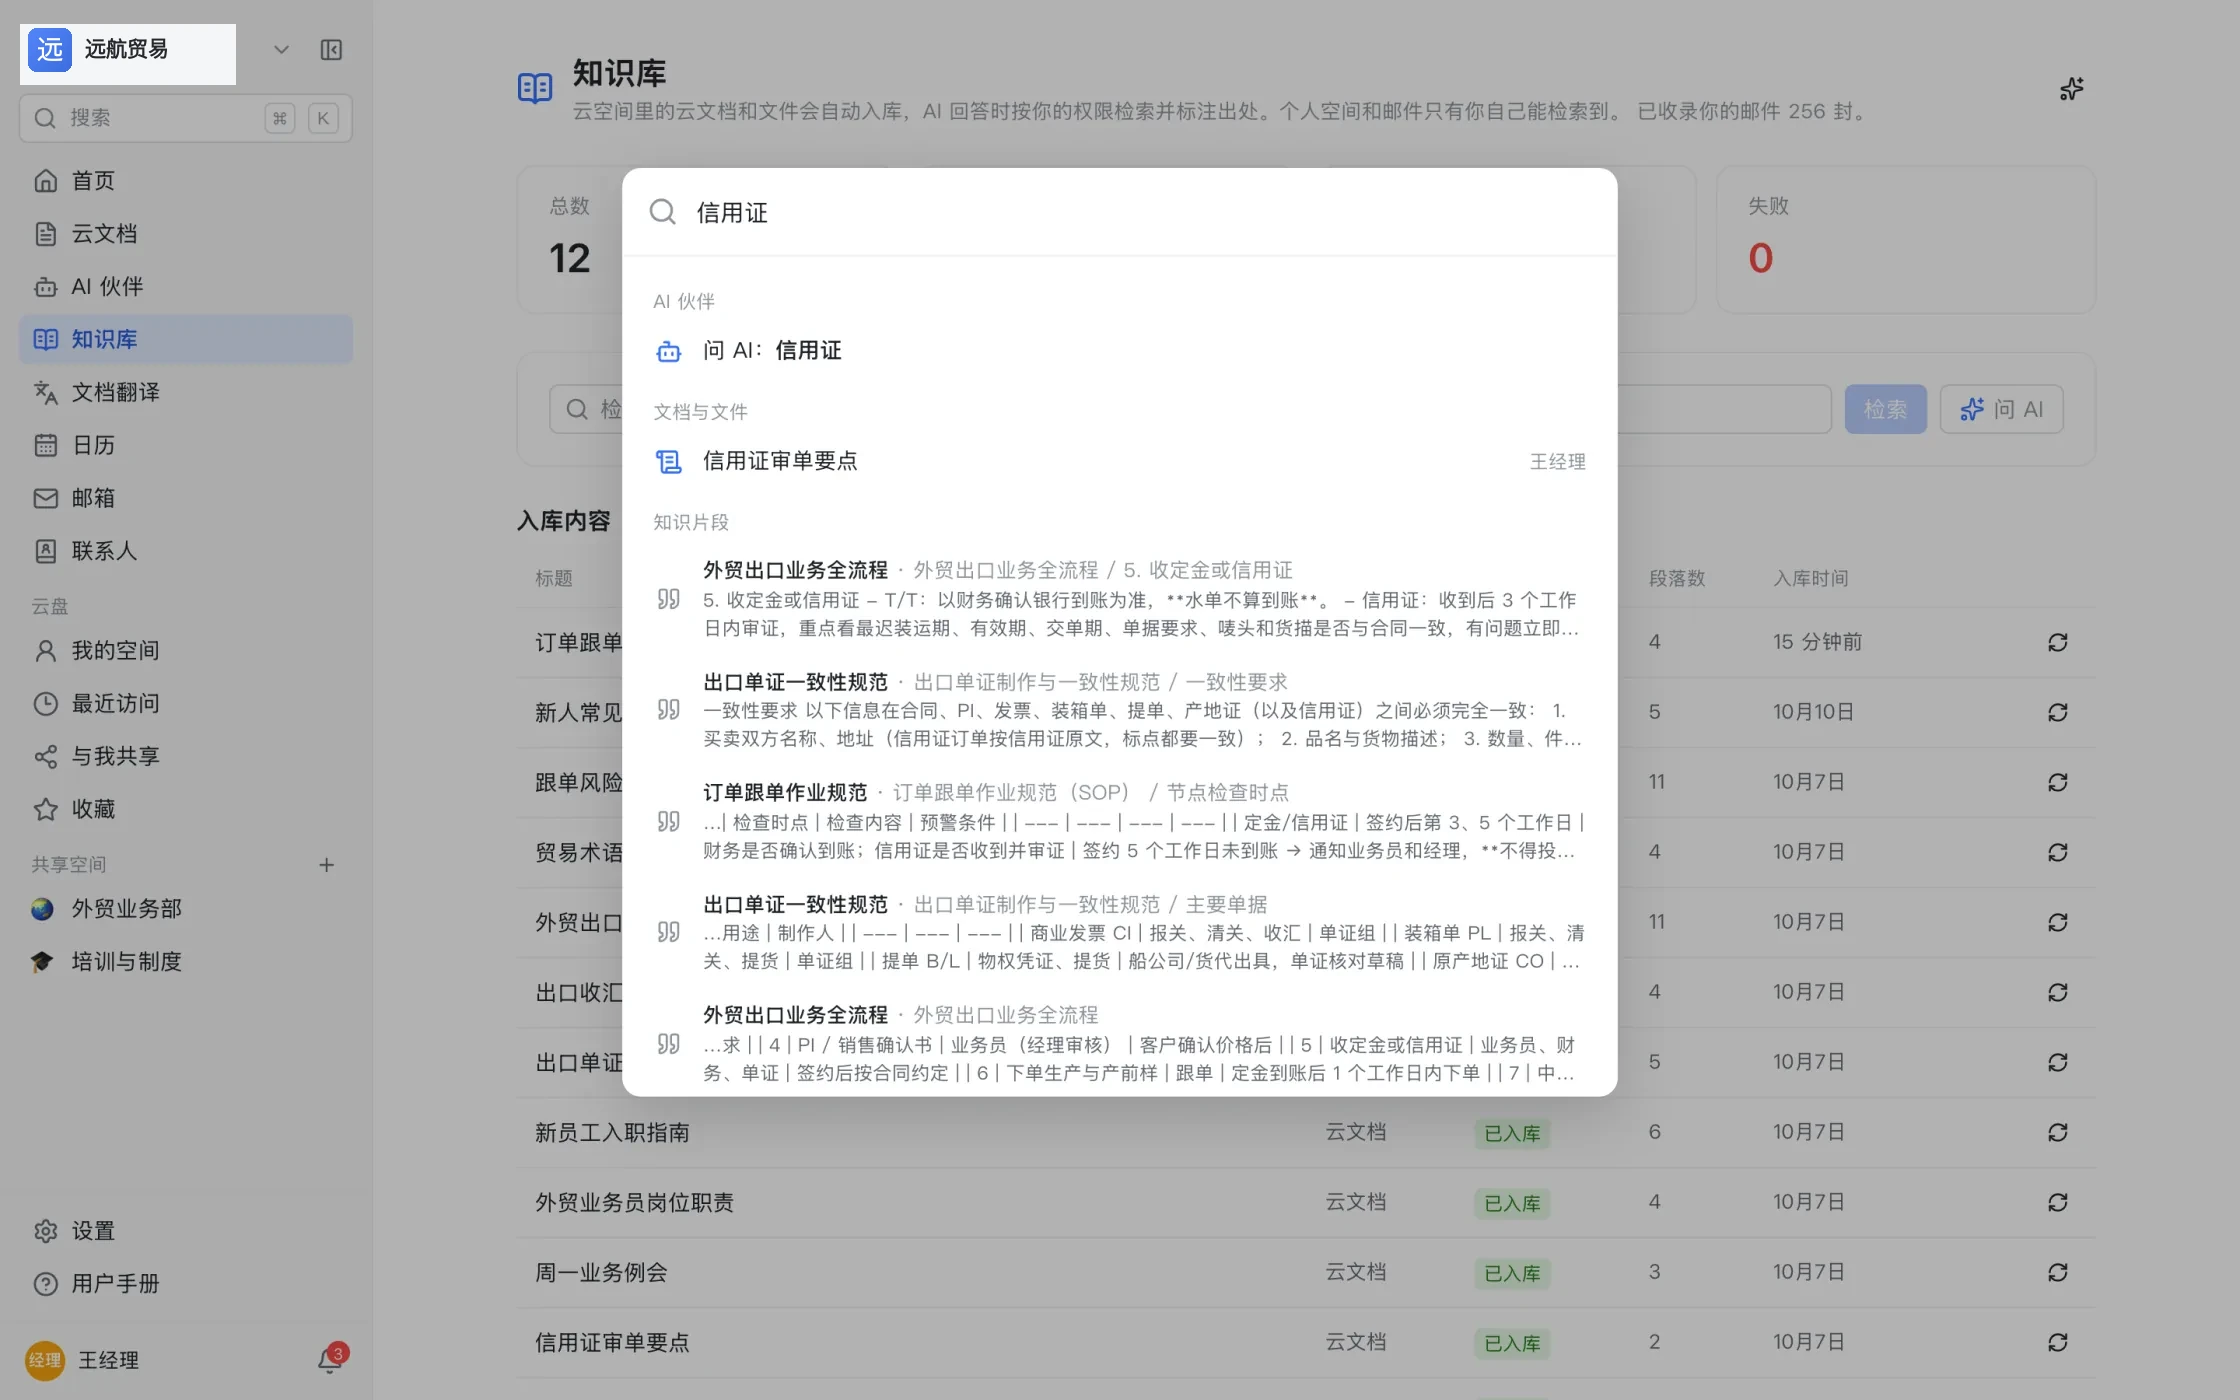Open 设置 gear icon
The image size is (2240, 1400).
point(186,1231)
